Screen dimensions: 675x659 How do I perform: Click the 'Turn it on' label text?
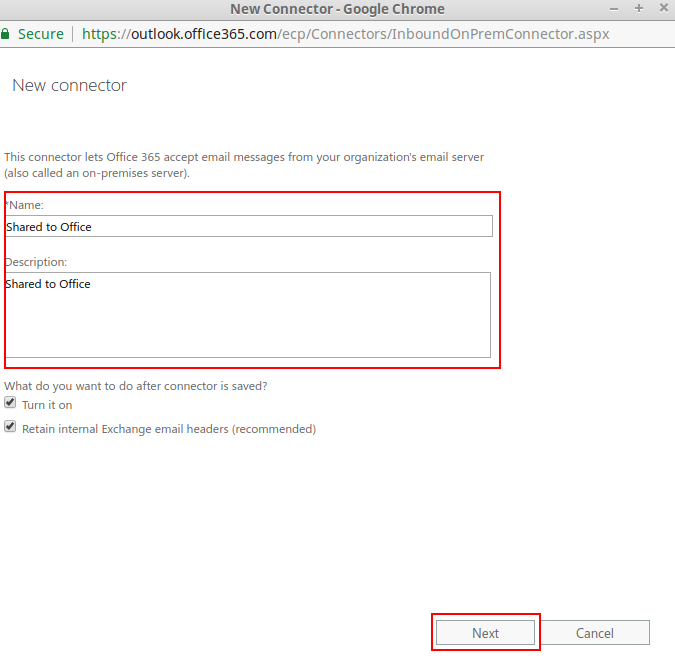(47, 405)
